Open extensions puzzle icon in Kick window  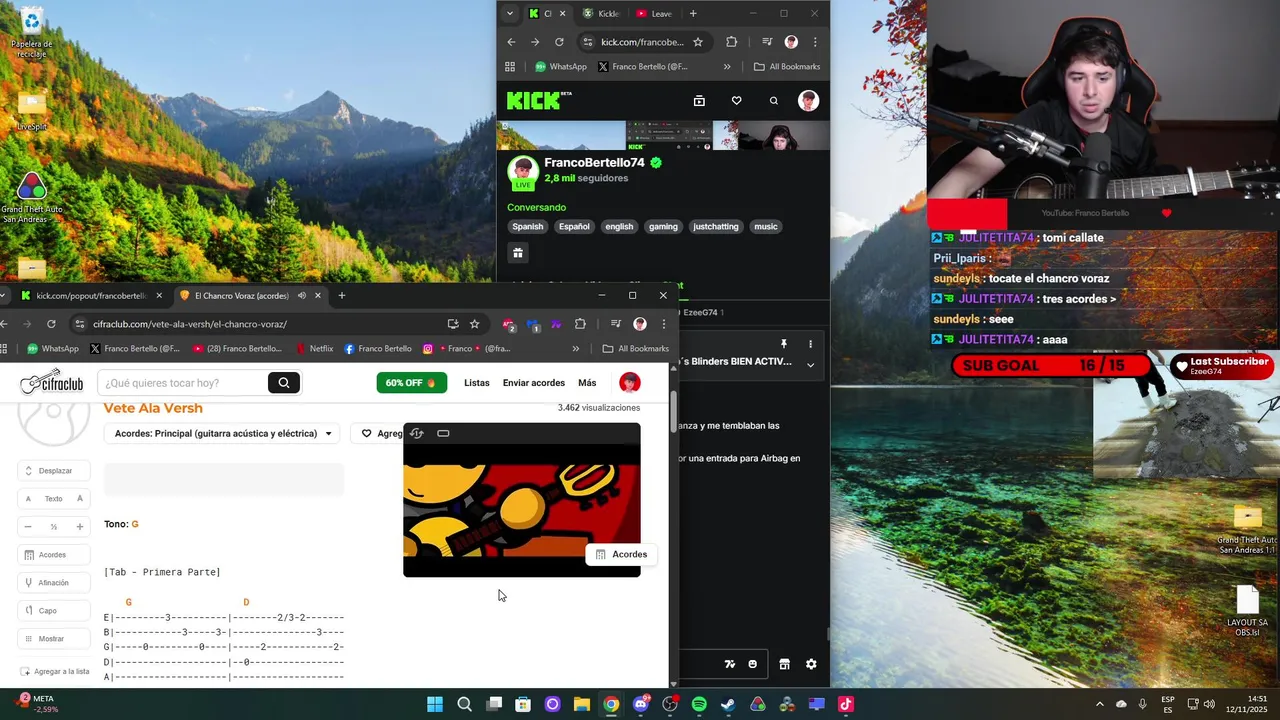click(731, 42)
